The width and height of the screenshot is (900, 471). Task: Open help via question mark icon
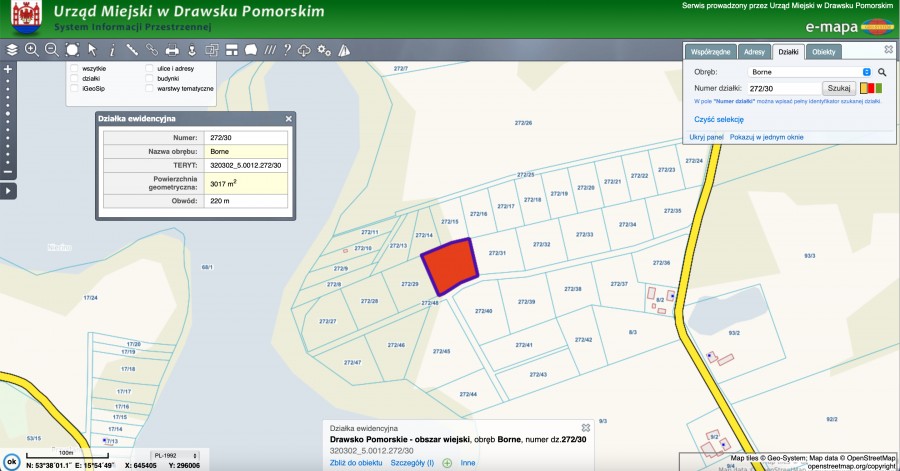tap(286, 49)
